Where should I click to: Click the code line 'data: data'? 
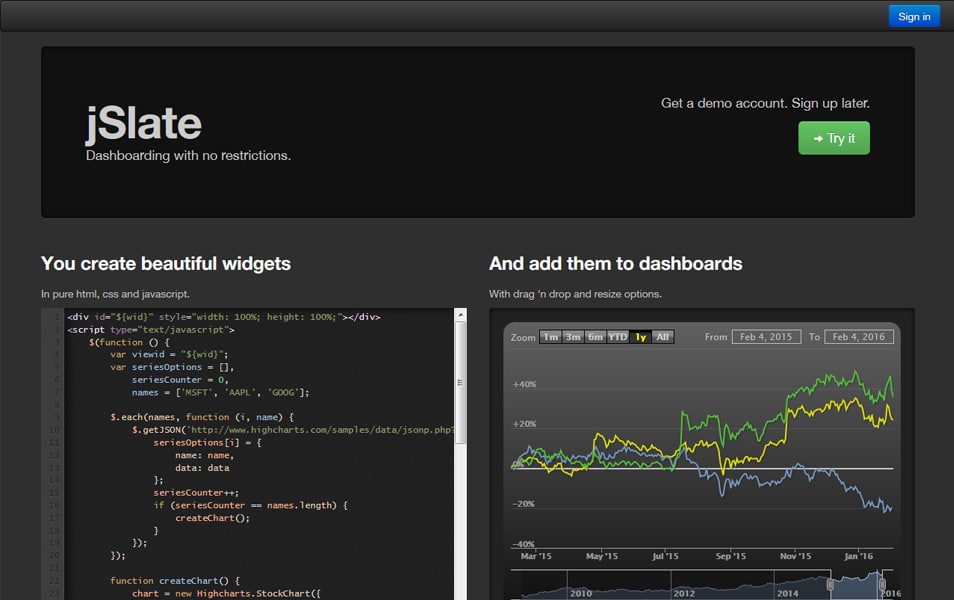[x=202, y=467]
